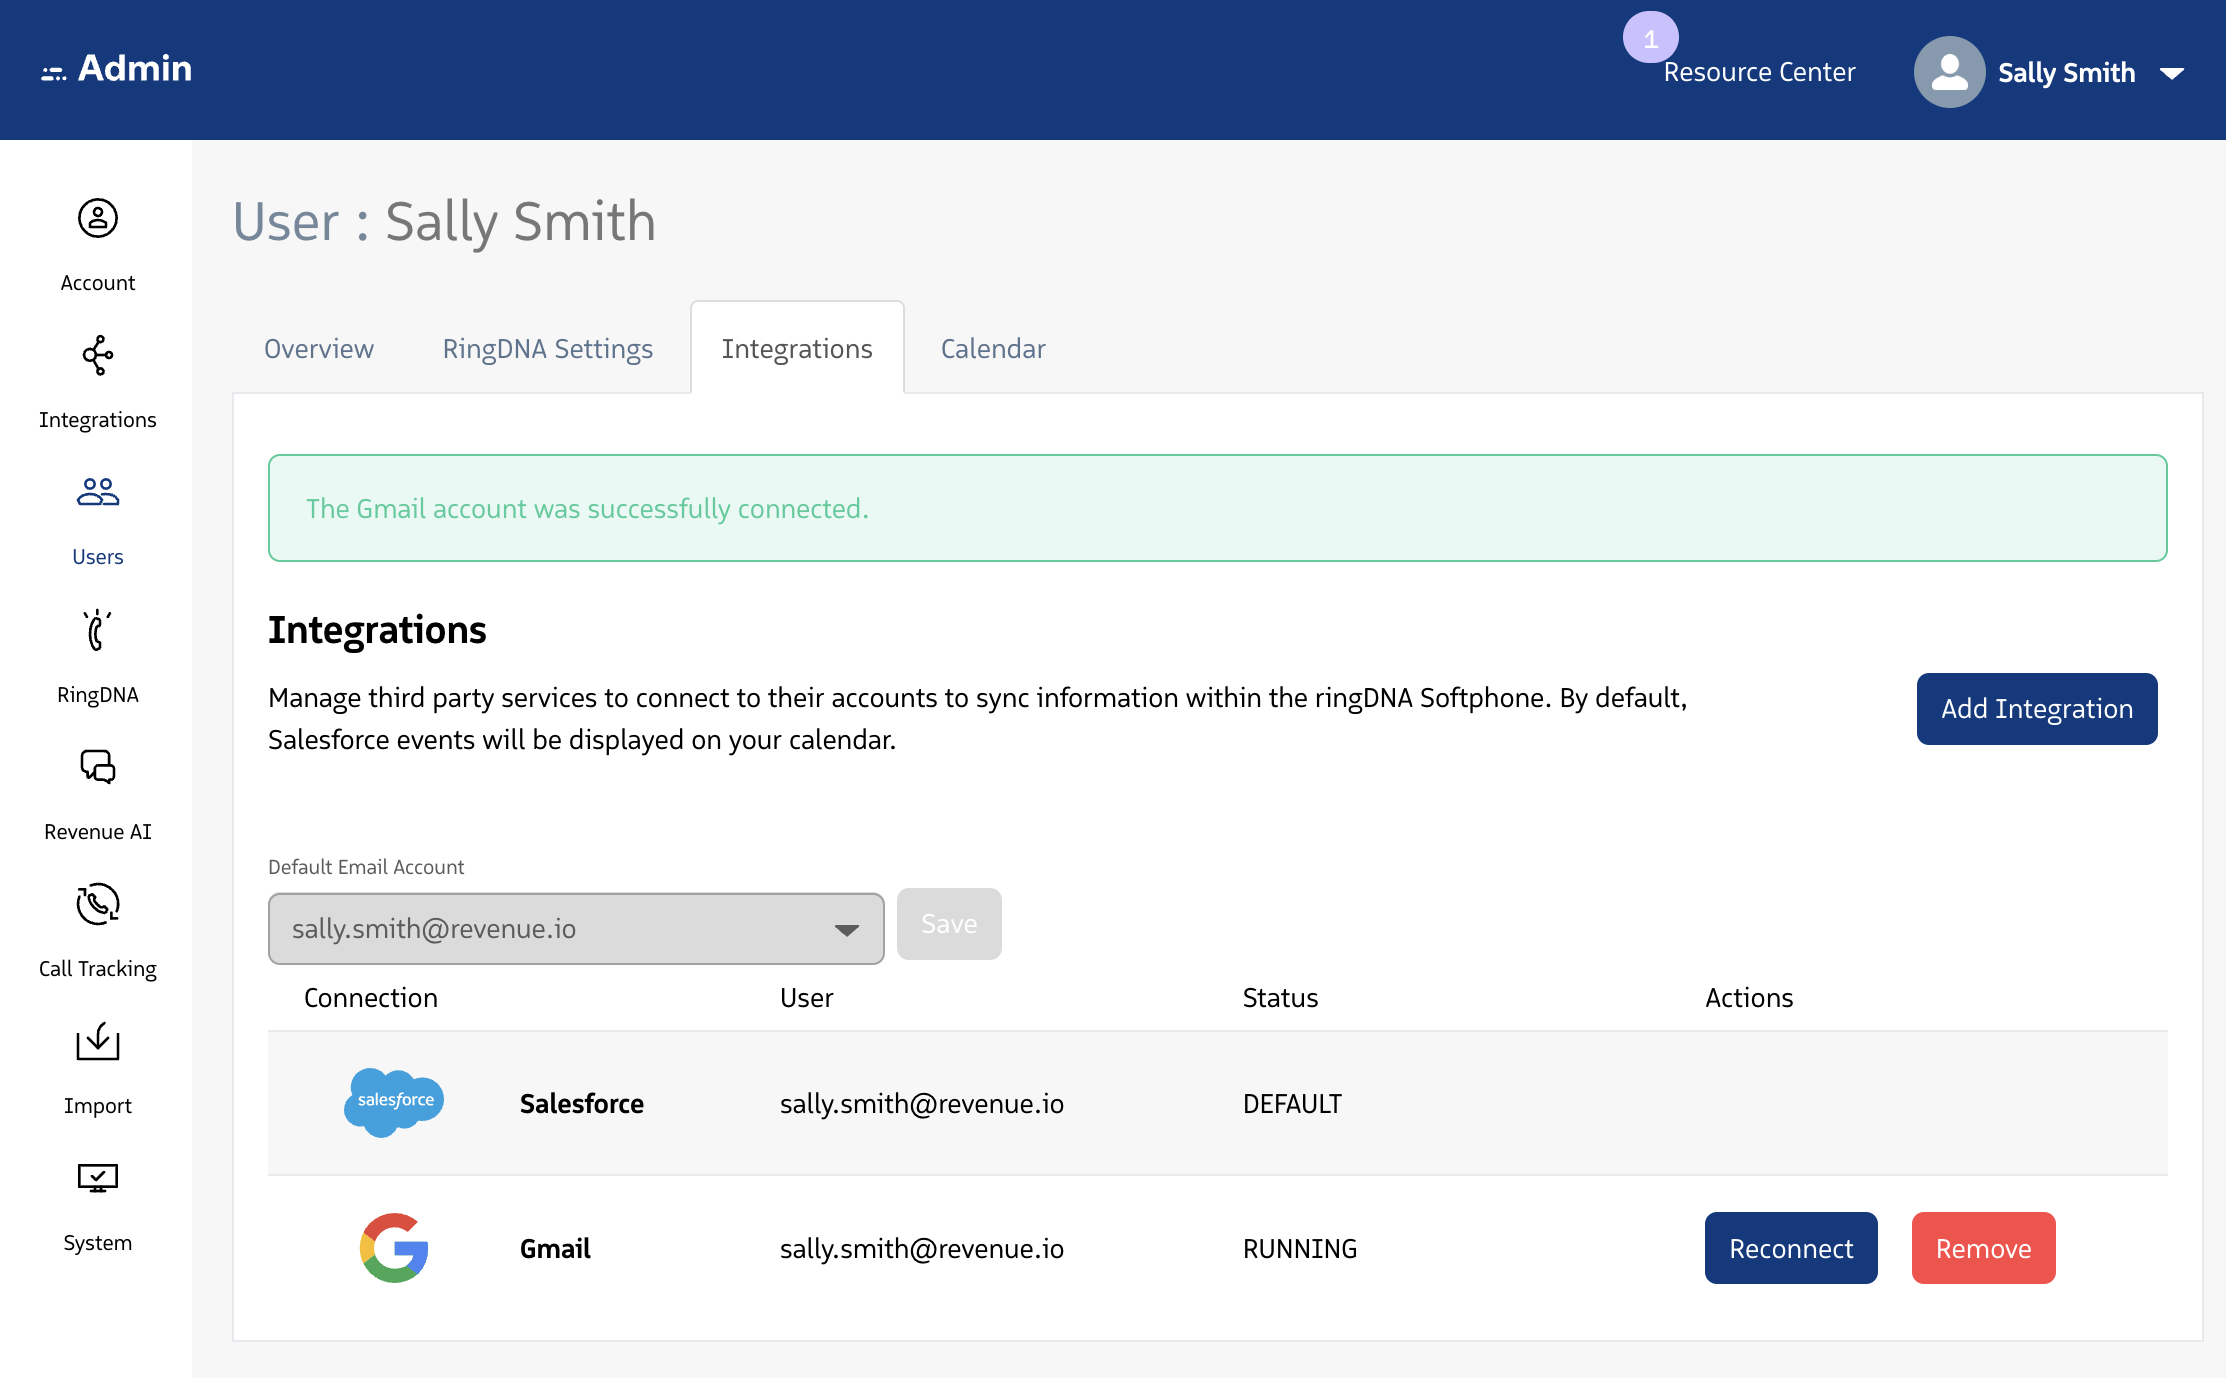
Task: Open the Account sidebar icon
Action: pyautogui.click(x=97, y=218)
